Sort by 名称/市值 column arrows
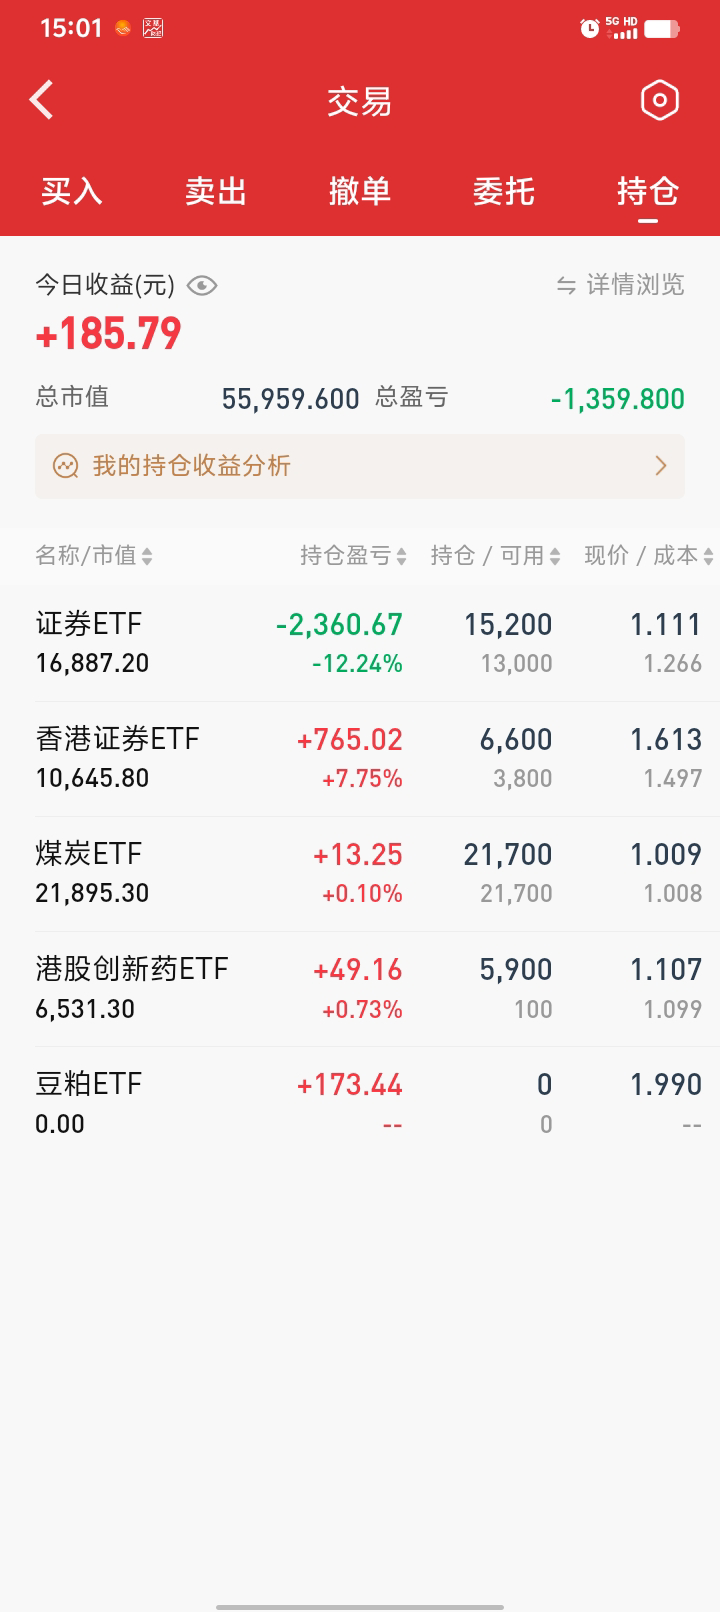The height and width of the screenshot is (1612, 720). pos(147,557)
